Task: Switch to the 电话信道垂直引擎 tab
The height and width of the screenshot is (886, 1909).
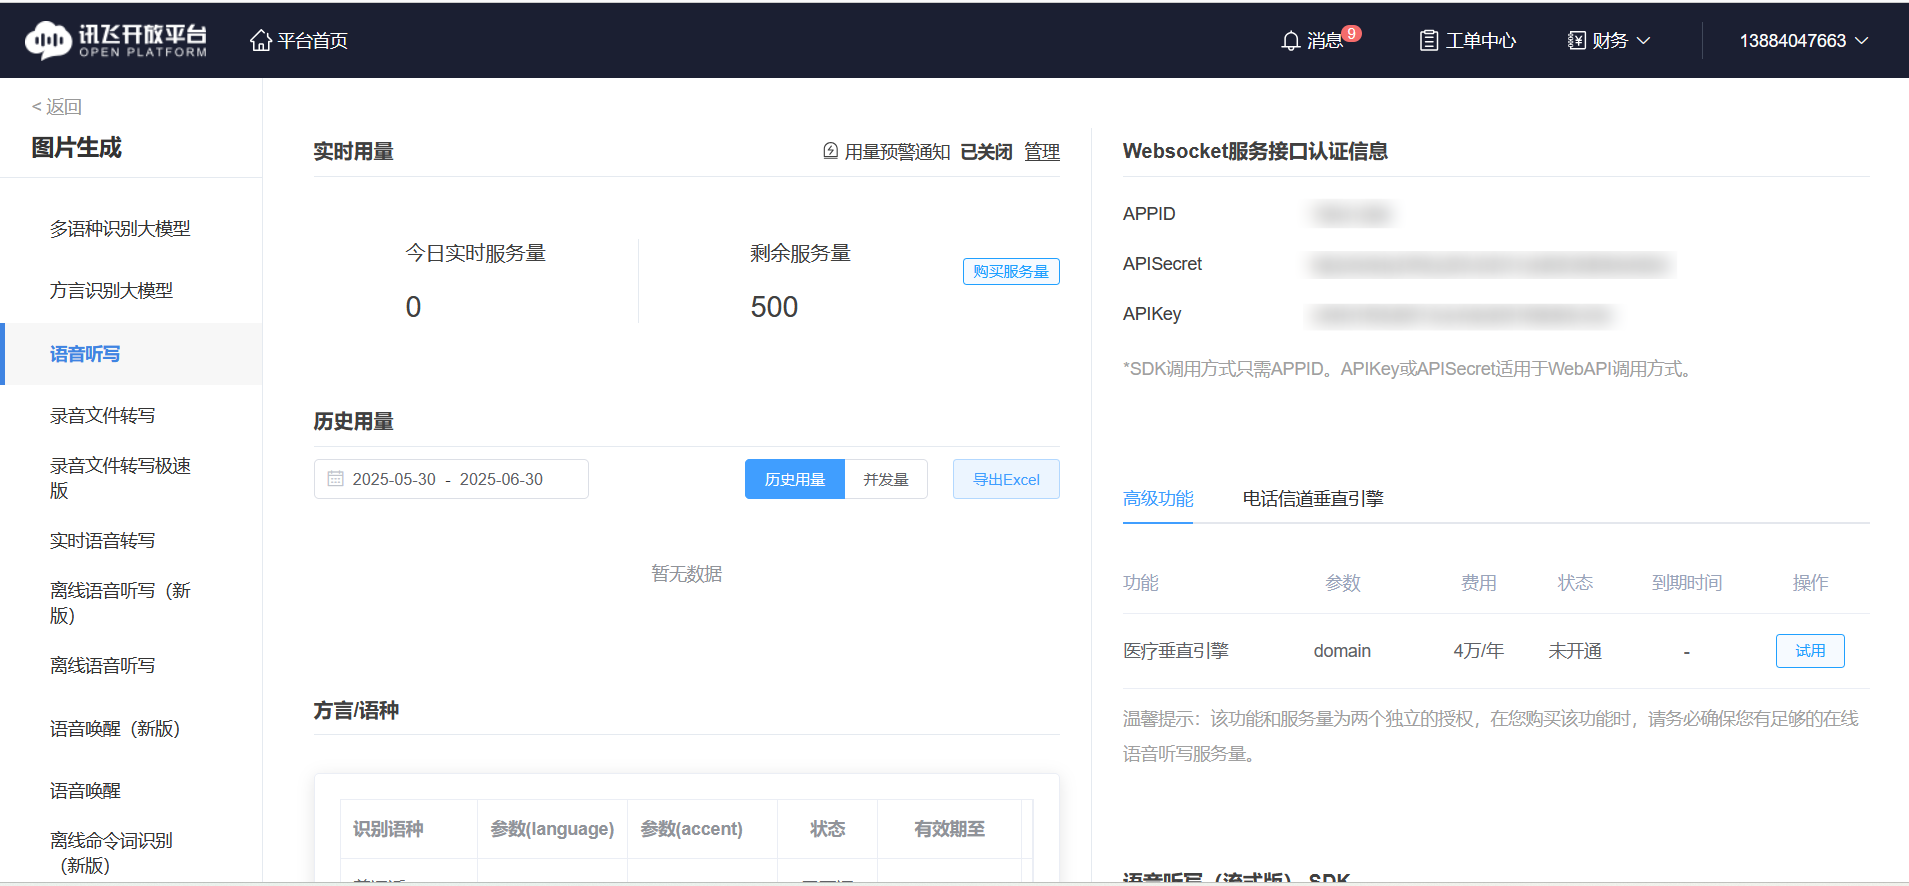Action: (x=1313, y=499)
